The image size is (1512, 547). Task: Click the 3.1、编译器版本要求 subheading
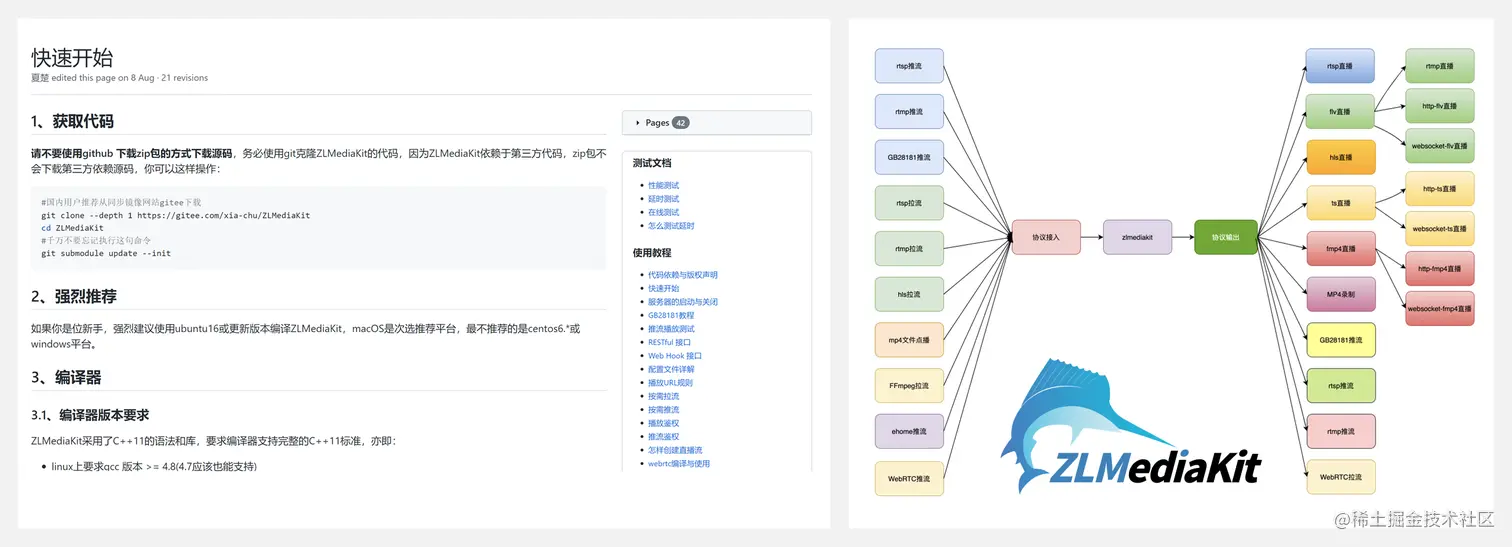[90, 415]
